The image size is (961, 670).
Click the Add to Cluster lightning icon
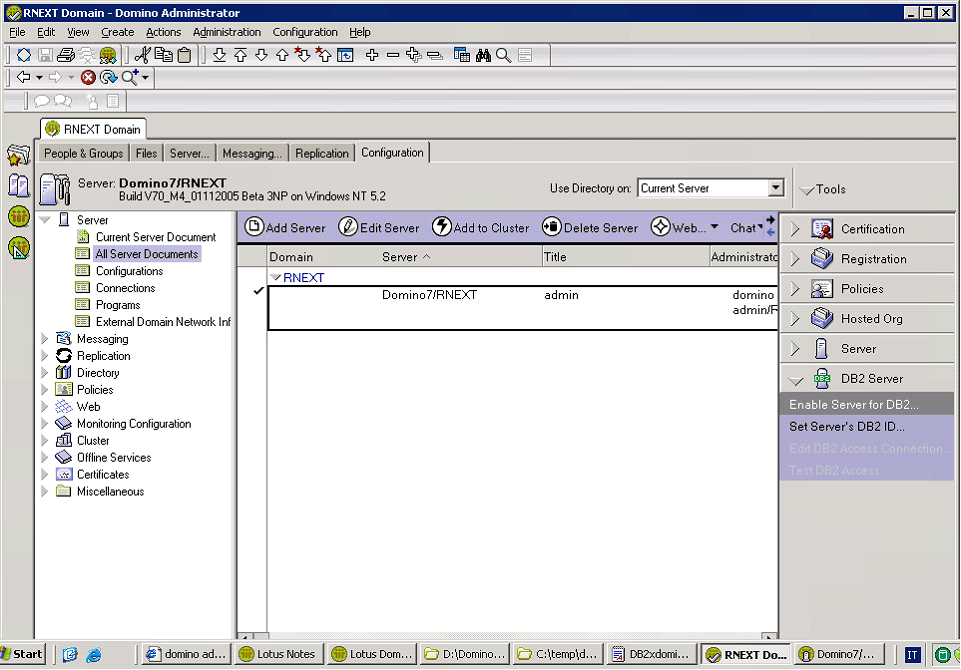point(441,227)
